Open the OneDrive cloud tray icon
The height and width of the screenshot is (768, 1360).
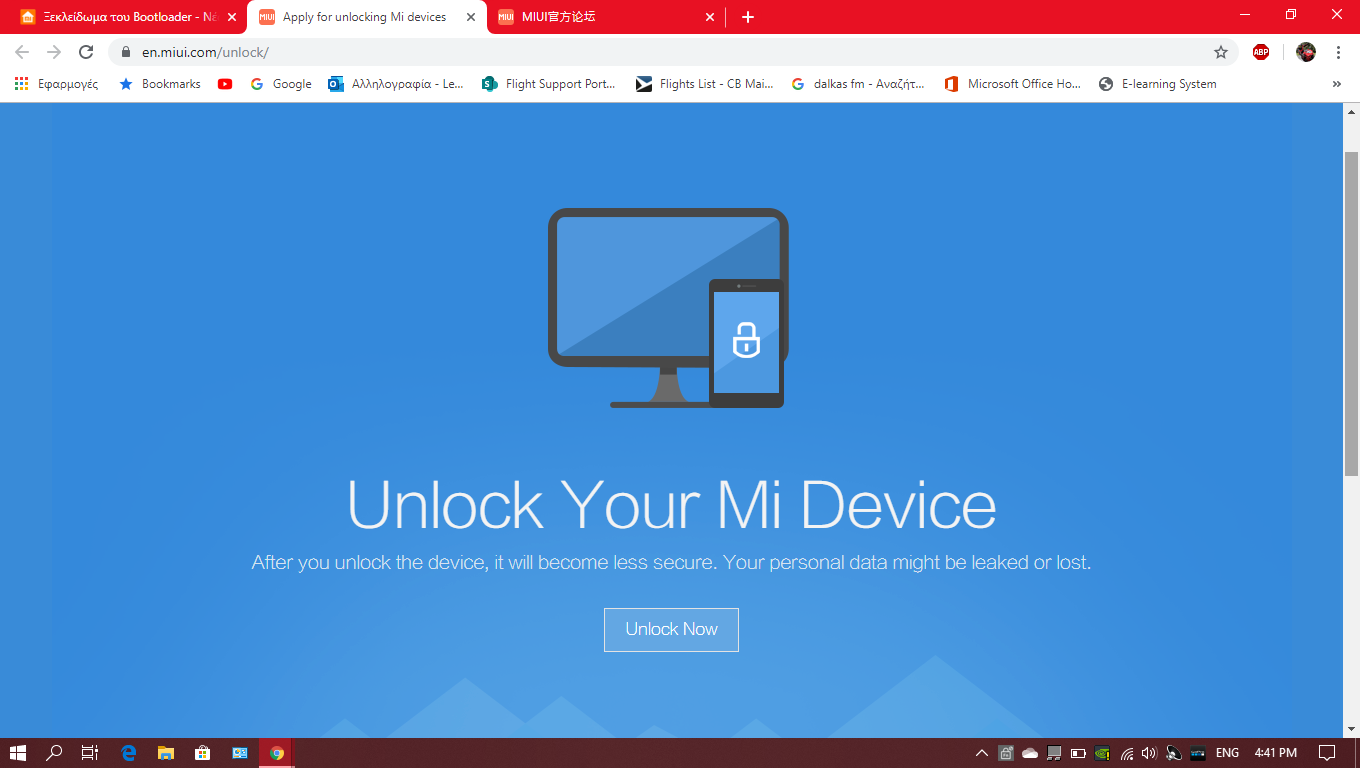pyautogui.click(x=1030, y=753)
